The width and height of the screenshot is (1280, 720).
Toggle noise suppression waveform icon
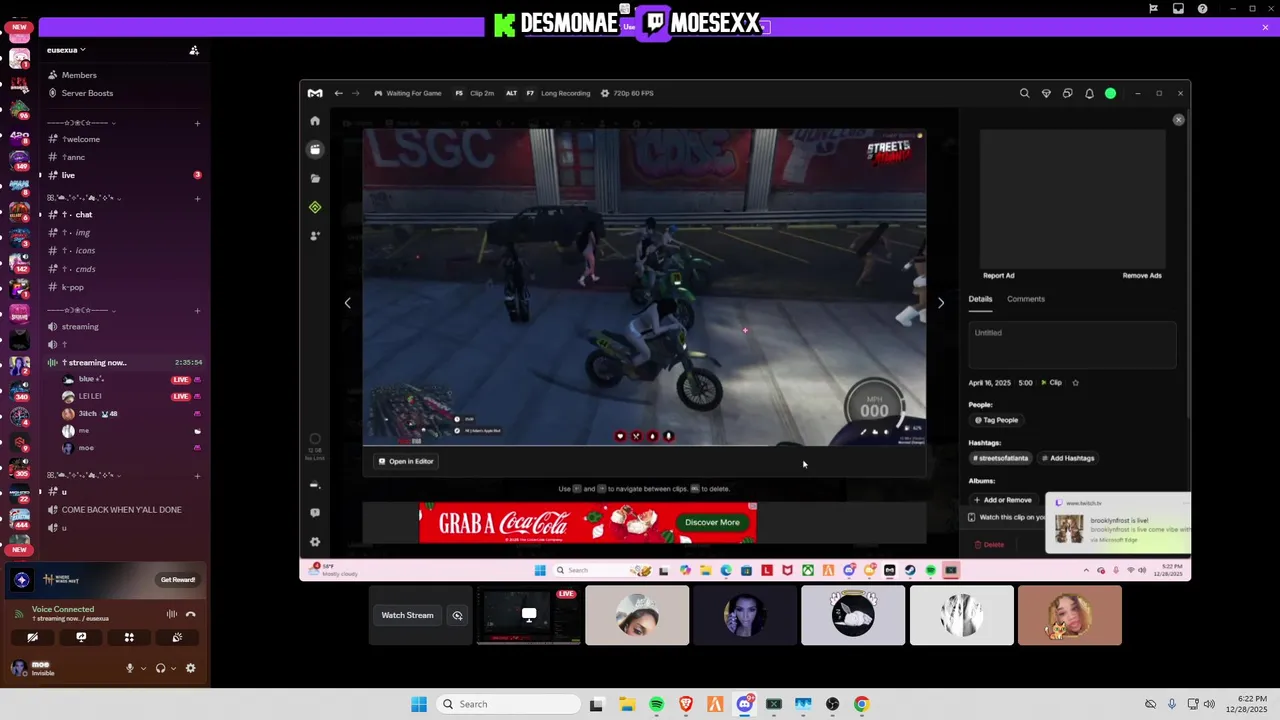coord(172,614)
